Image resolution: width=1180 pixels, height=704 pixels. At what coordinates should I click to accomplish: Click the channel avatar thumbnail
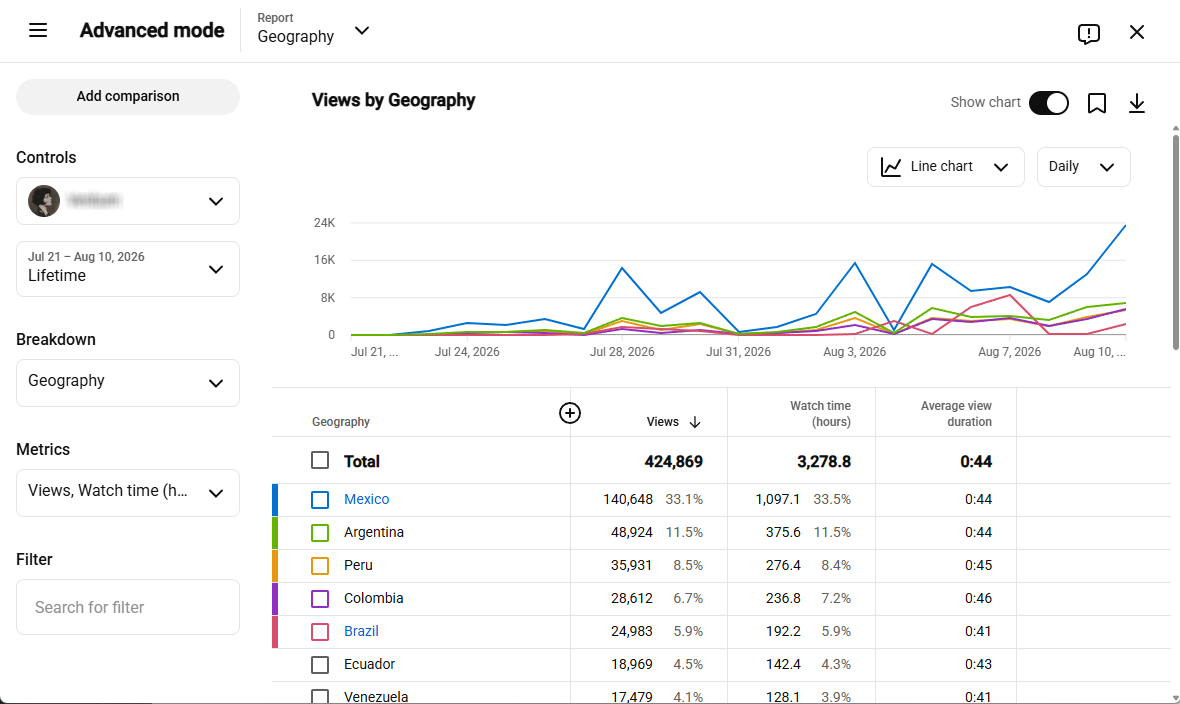tap(44, 201)
